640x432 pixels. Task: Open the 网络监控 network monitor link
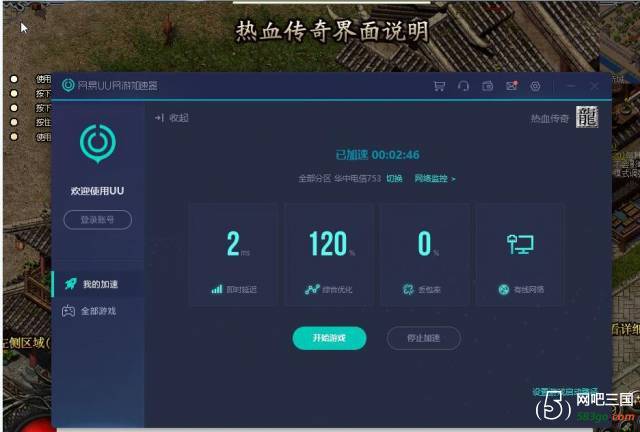click(x=435, y=178)
